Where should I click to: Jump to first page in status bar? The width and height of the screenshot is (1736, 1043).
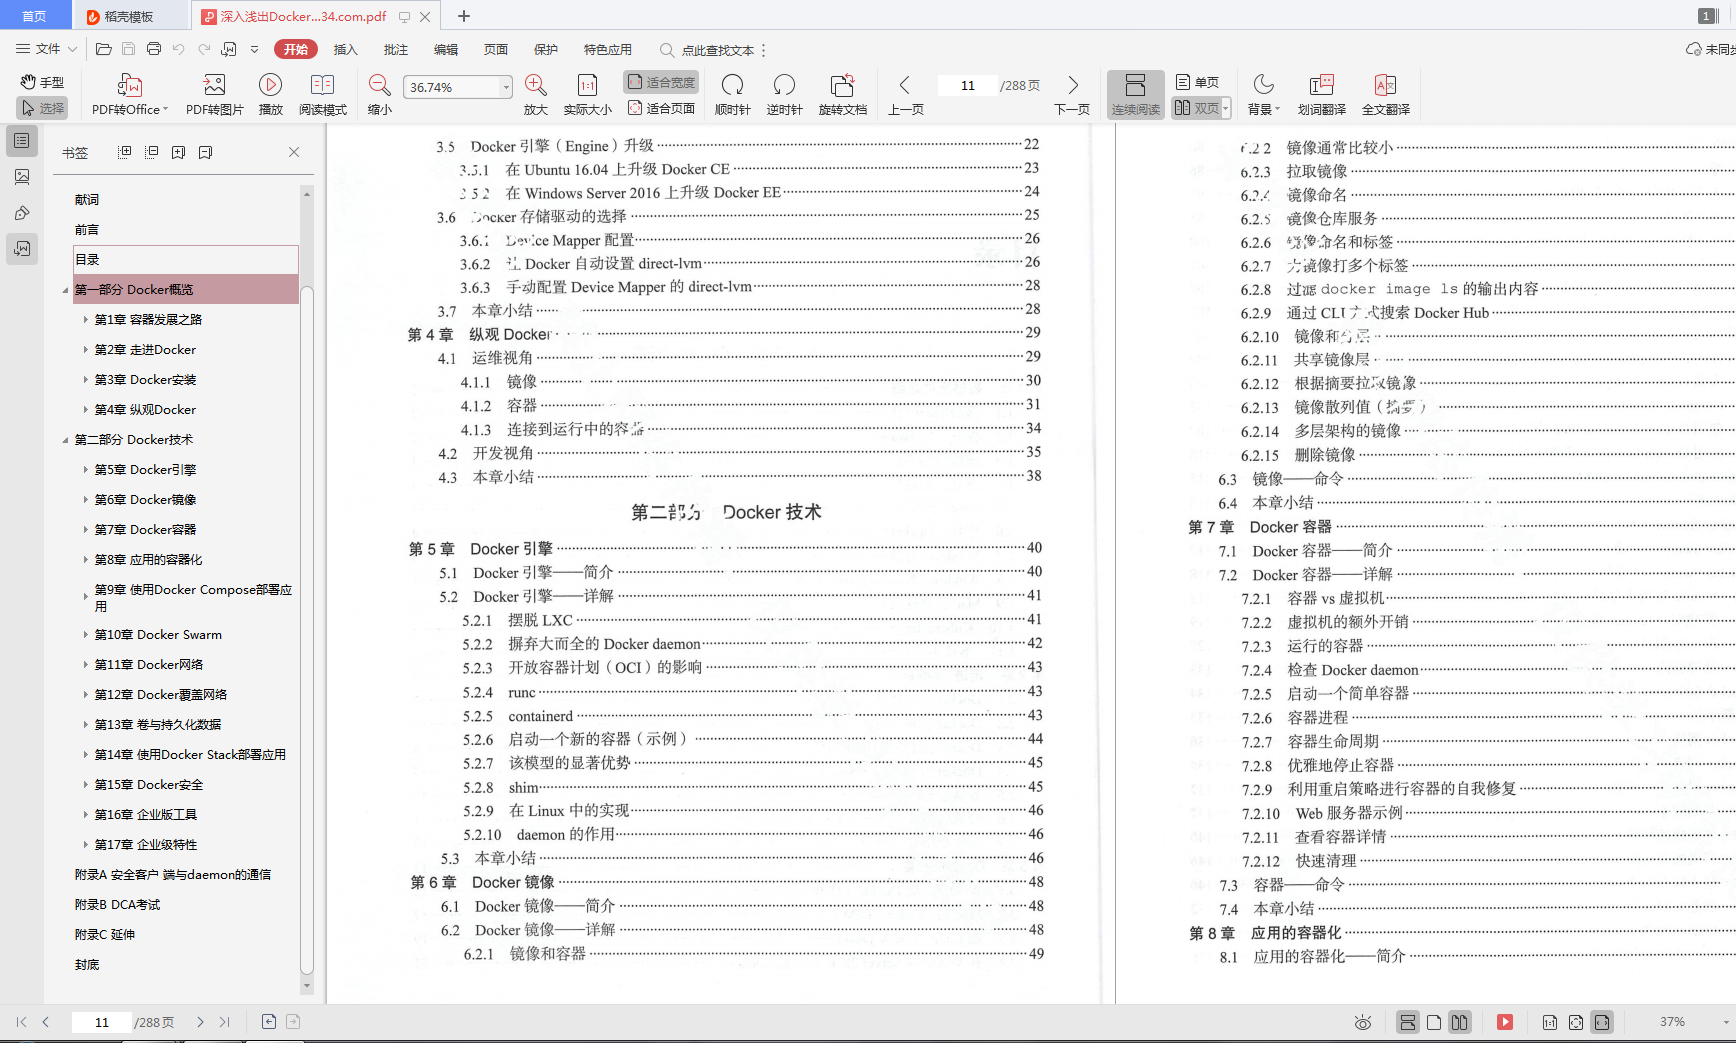[21, 1022]
